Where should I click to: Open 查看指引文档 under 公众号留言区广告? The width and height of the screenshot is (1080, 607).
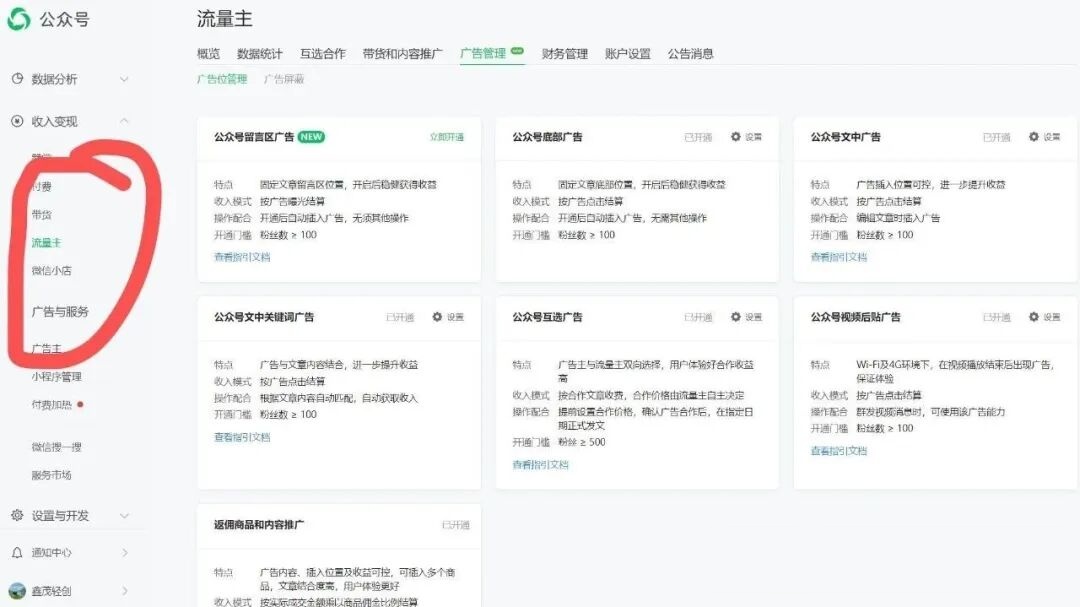(242, 257)
